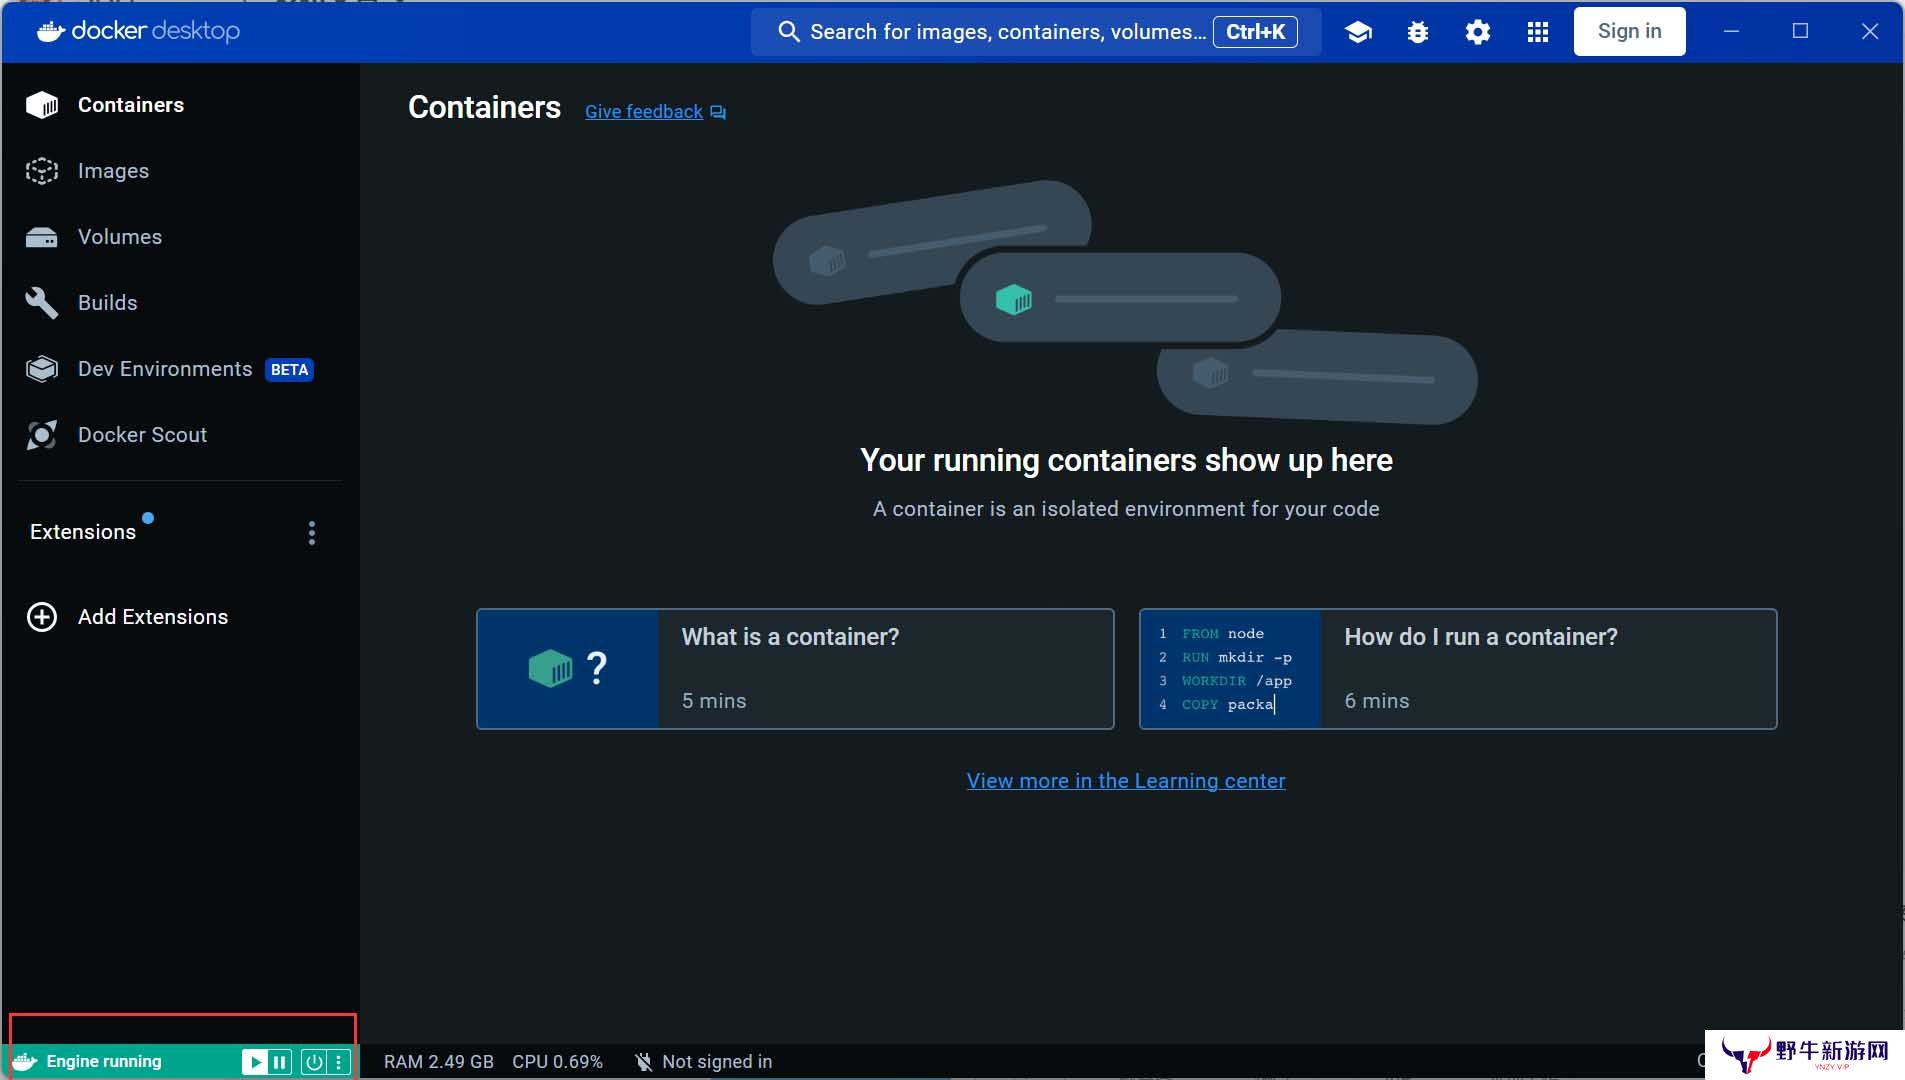
Task: Click the Sign in button
Action: (x=1630, y=31)
